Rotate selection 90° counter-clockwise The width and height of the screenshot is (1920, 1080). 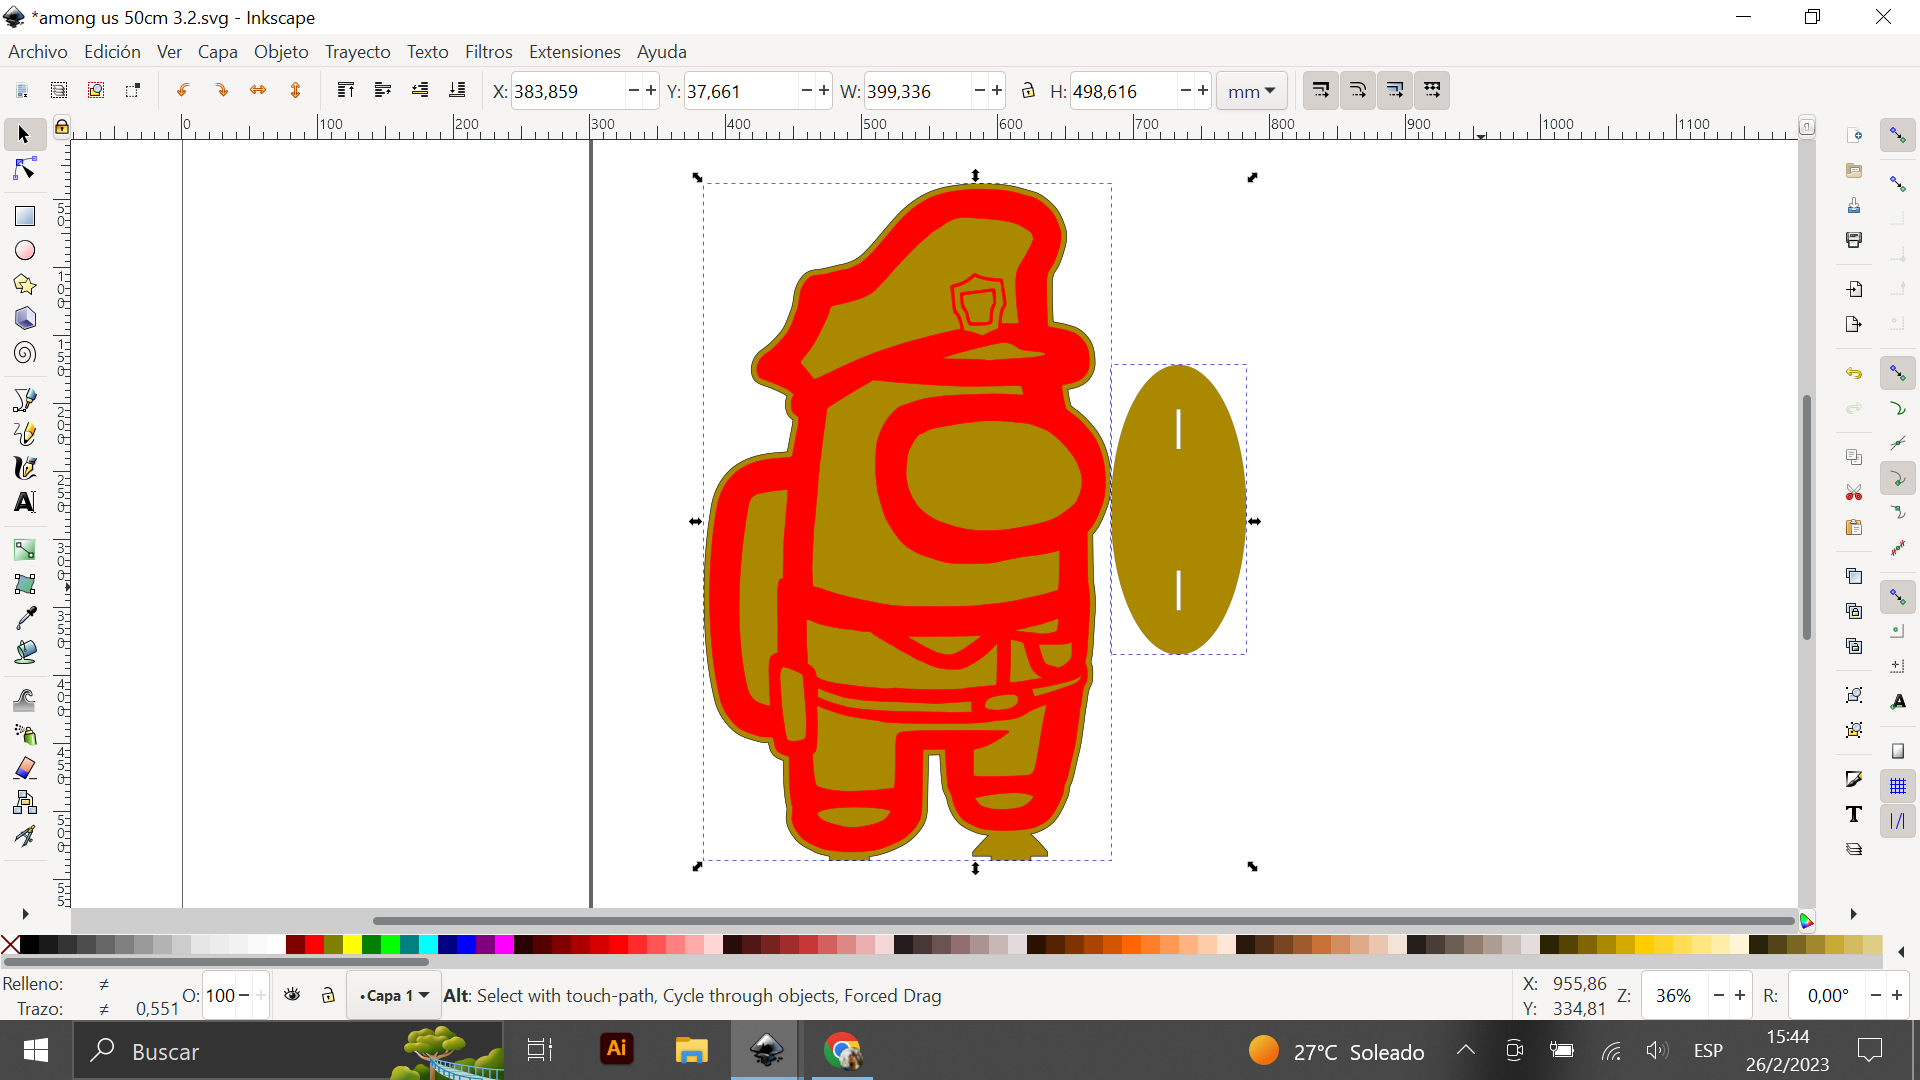(183, 91)
